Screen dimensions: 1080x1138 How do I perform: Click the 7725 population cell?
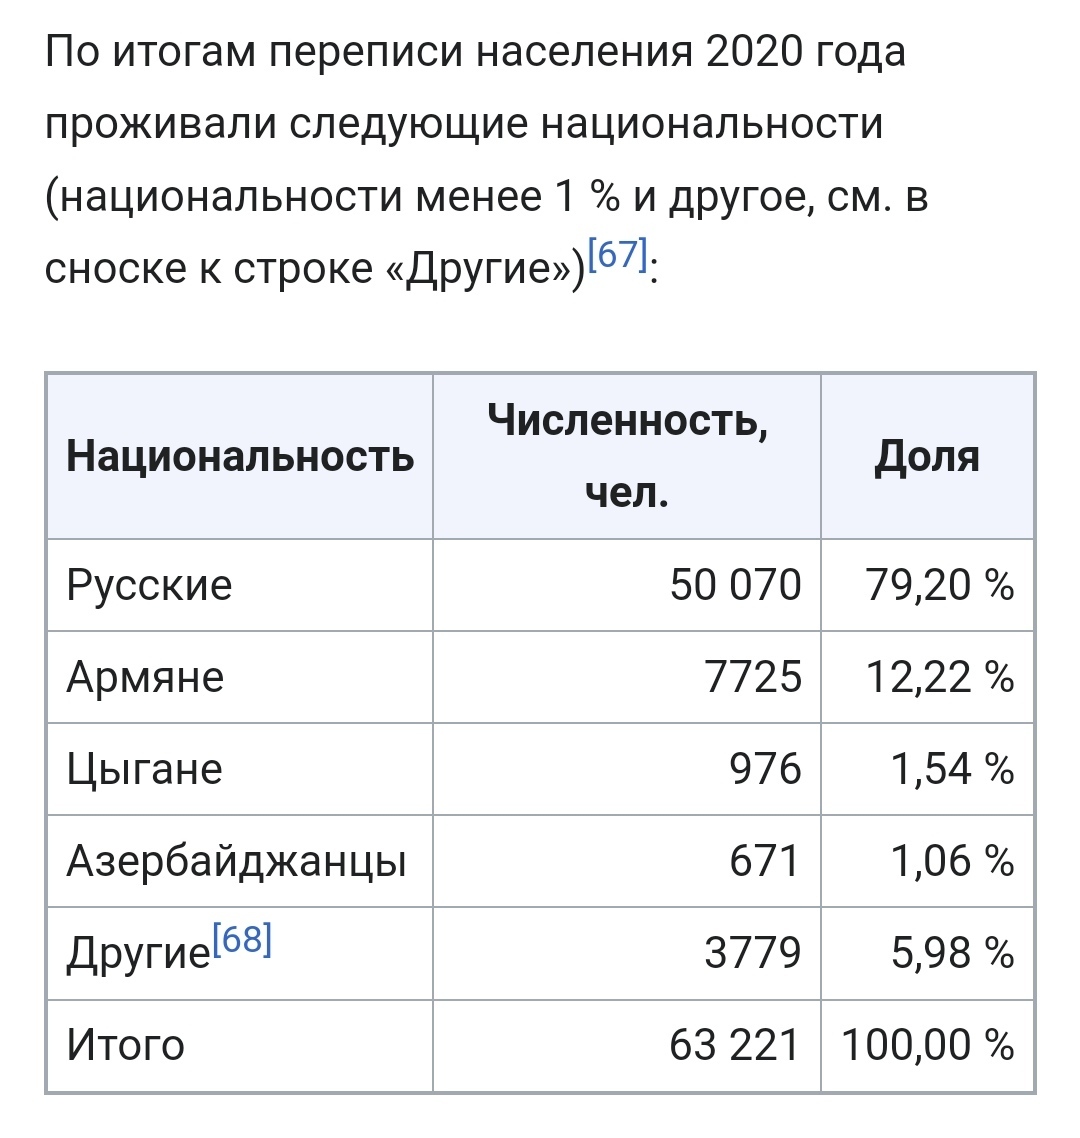pos(753,678)
